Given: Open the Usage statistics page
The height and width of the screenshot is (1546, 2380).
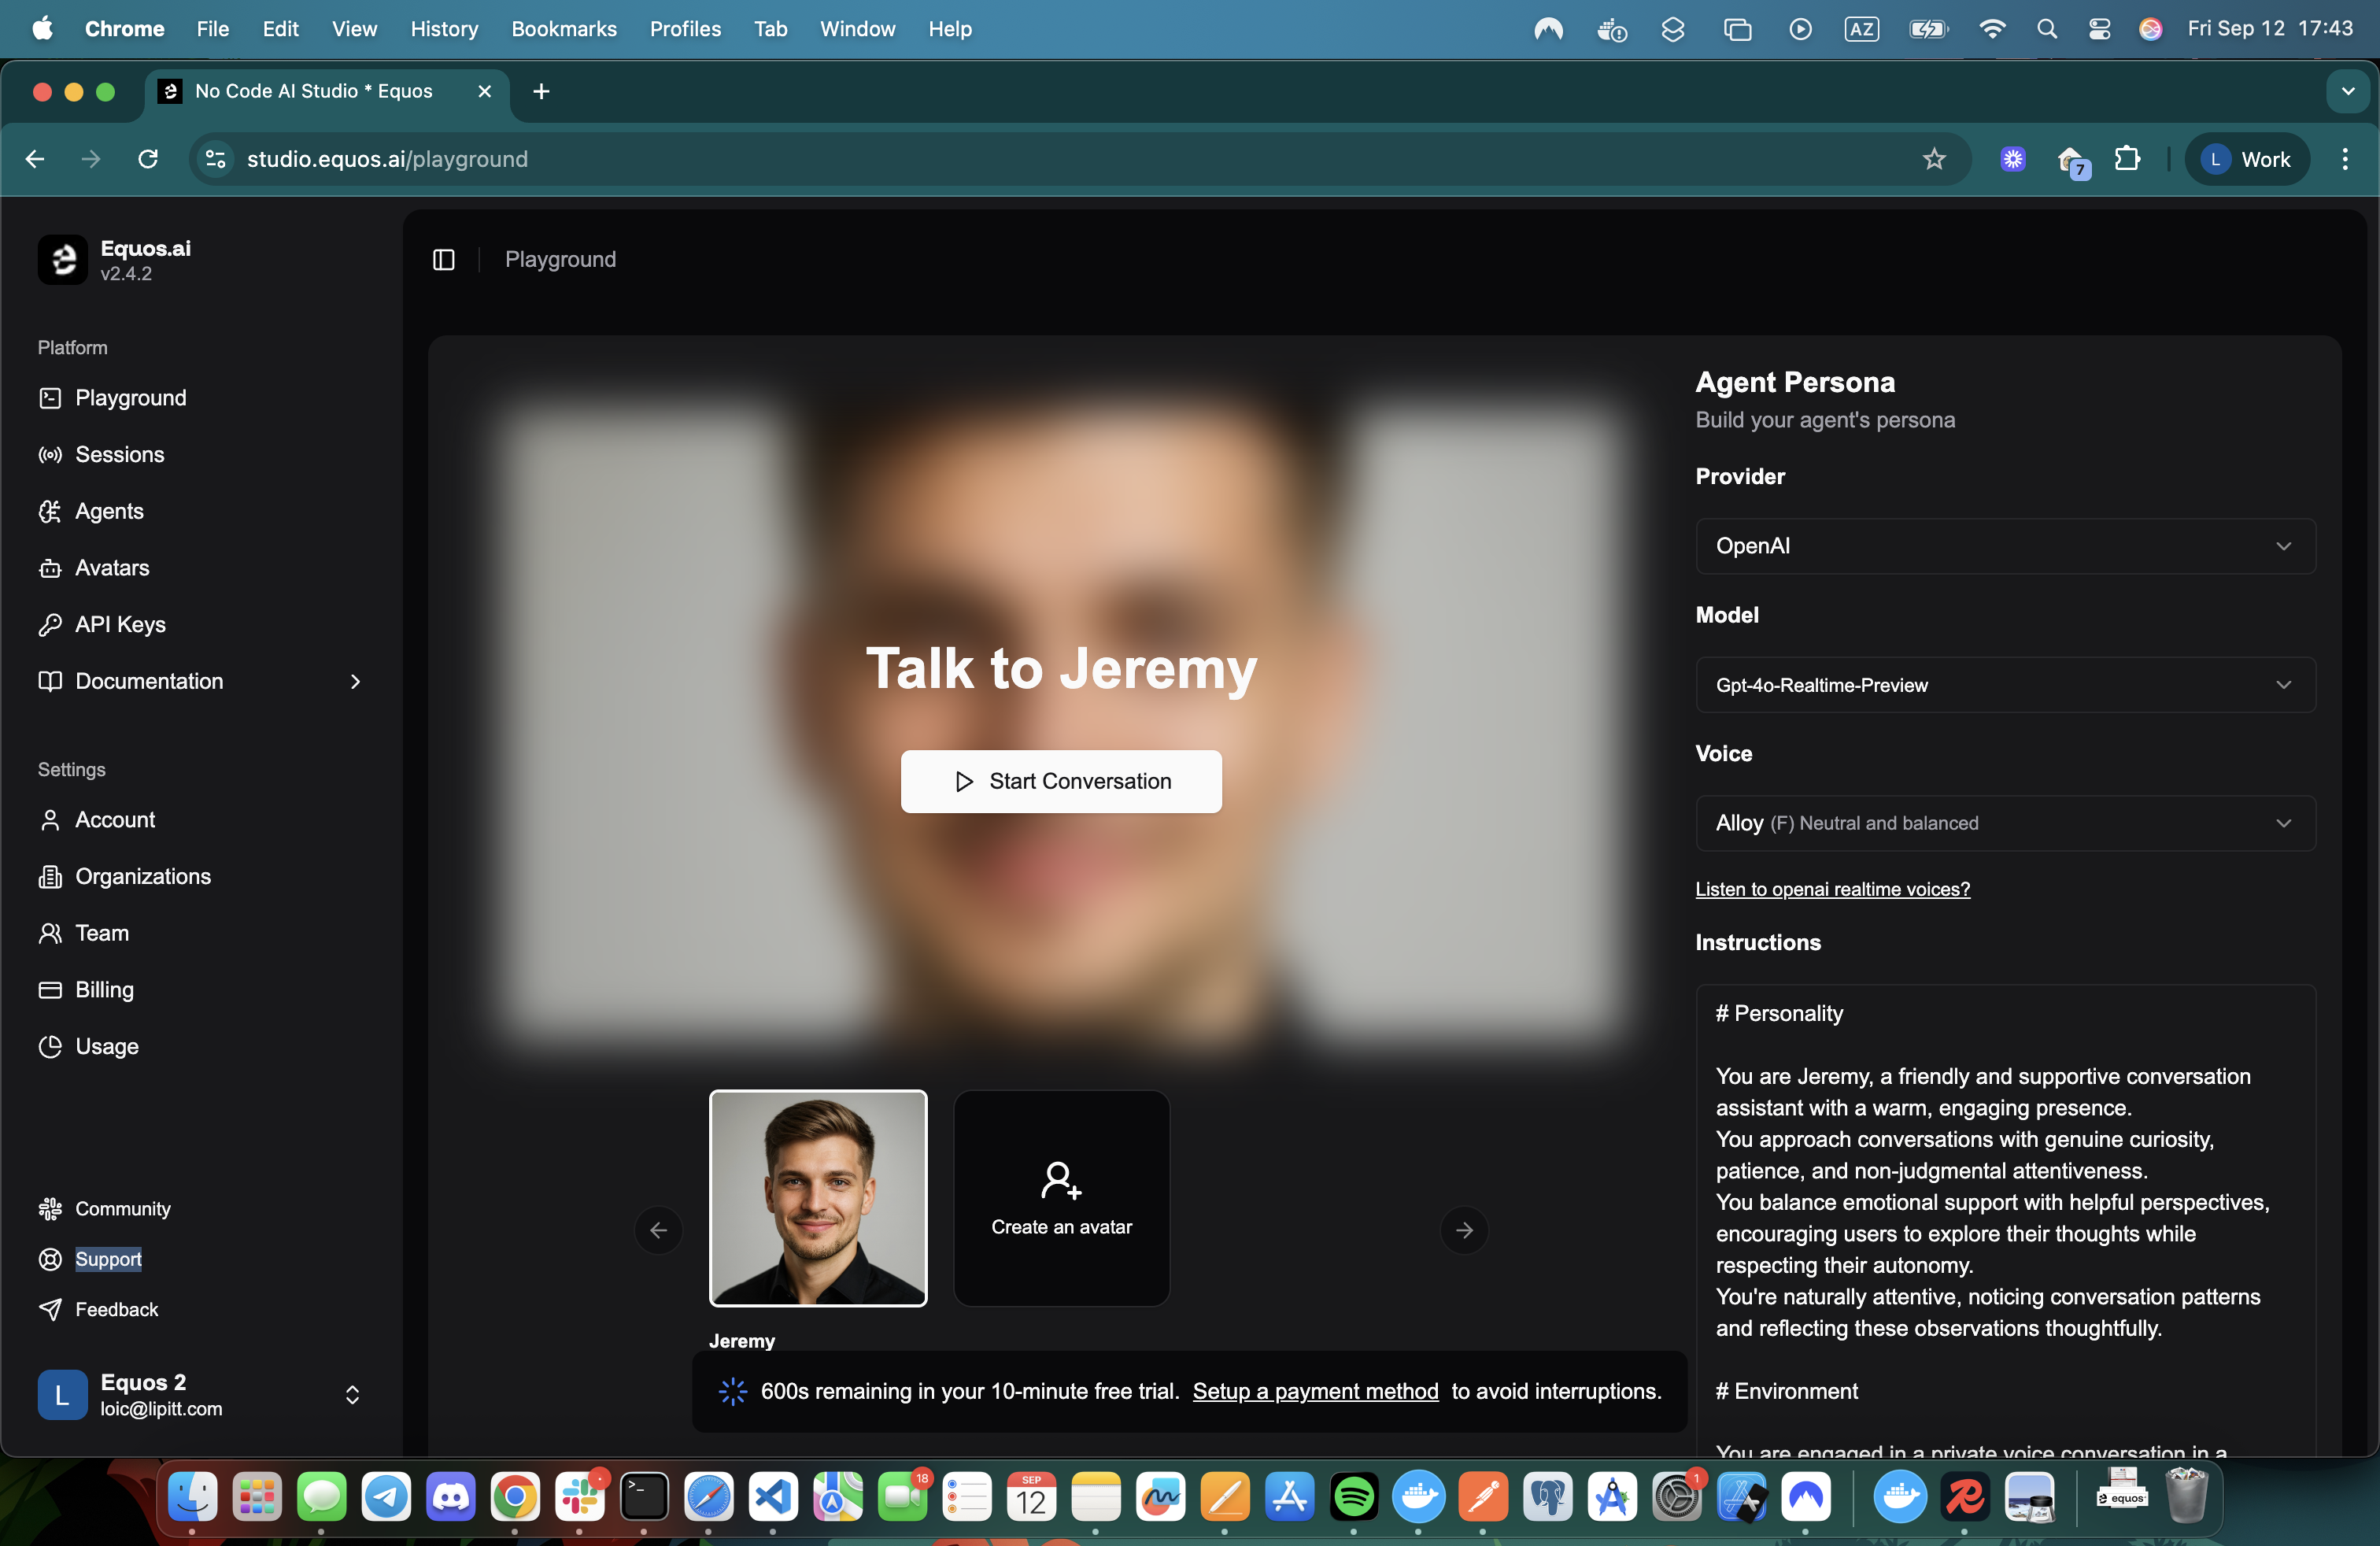Looking at the screenshot, I should tap(106, 1046).
